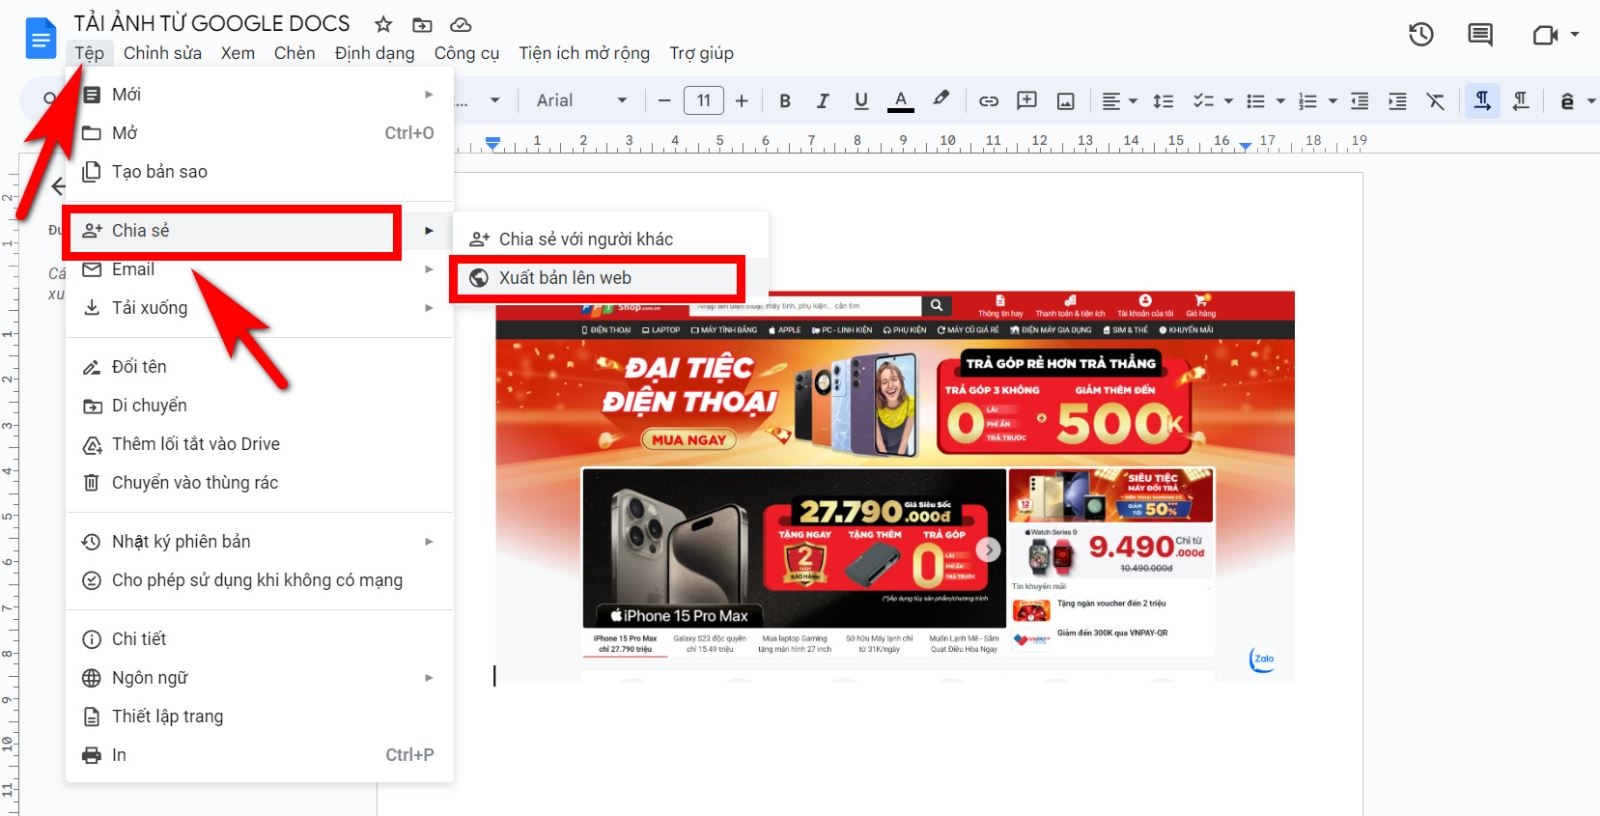The height and width of the screenshot is (816, 1600).
Task: Expand the bulleted list options arrow
Action: click(1280, 100)
